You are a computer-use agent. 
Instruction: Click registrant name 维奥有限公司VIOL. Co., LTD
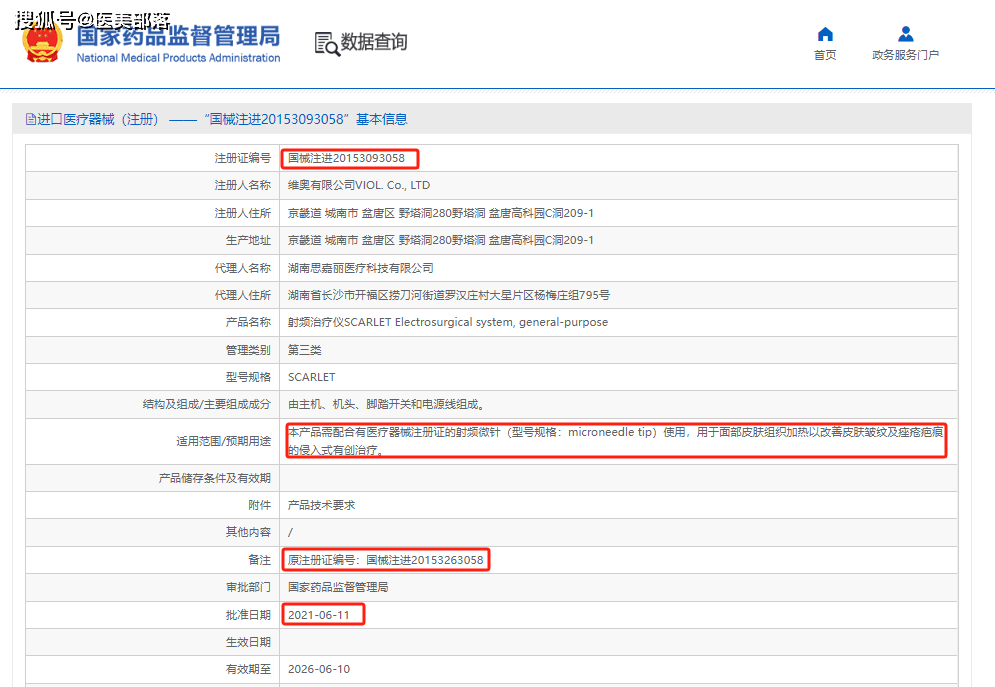359,185
